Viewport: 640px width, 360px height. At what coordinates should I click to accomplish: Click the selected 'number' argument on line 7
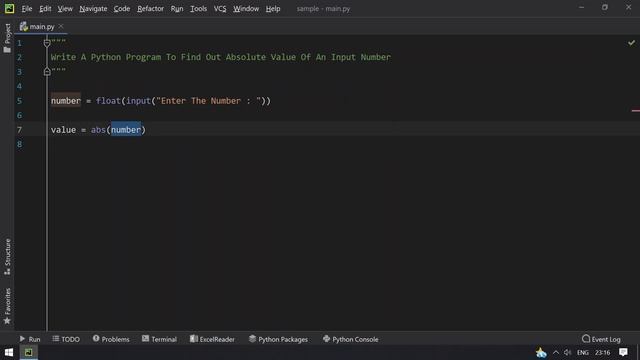click(x=126, y=130)
